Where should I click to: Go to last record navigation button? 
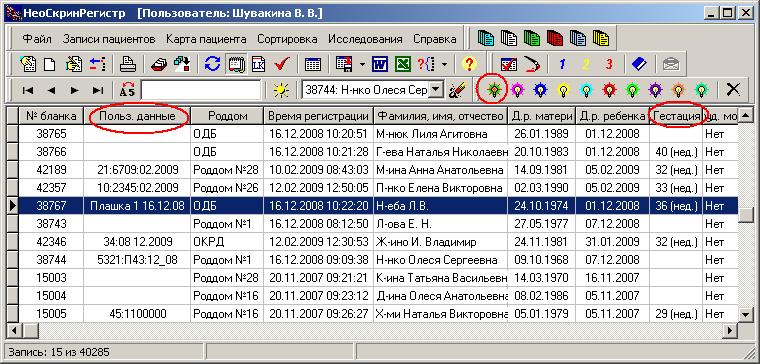[x=97, y=90]
